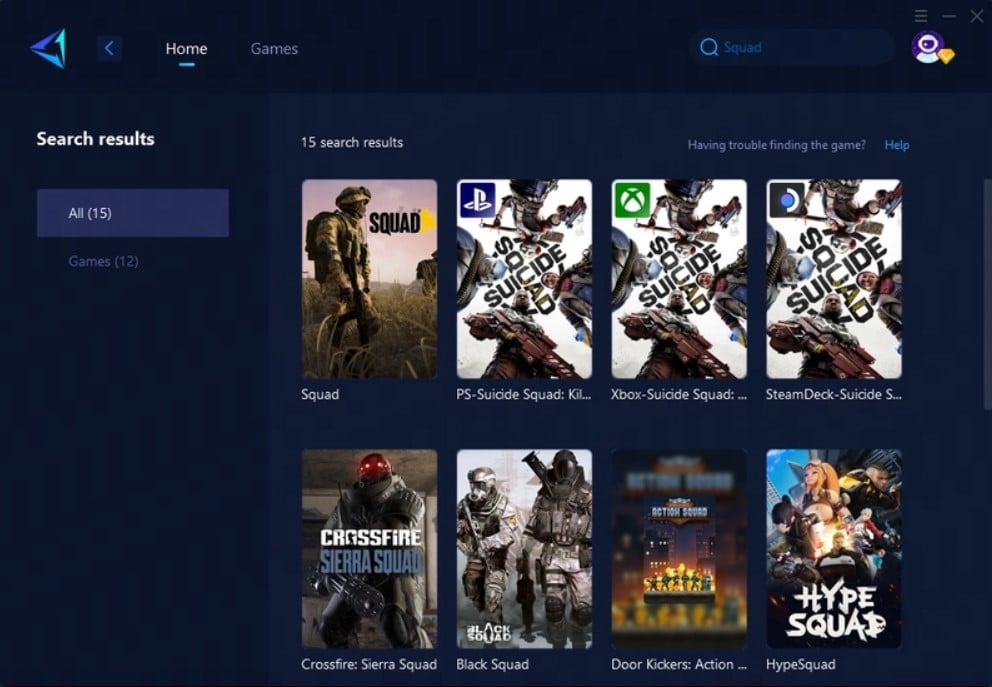Viewport: 992px width, 687px height.
Task: Click the "Xbox-Suicide Squad: ..." title
Action: [x=679, y=394]
